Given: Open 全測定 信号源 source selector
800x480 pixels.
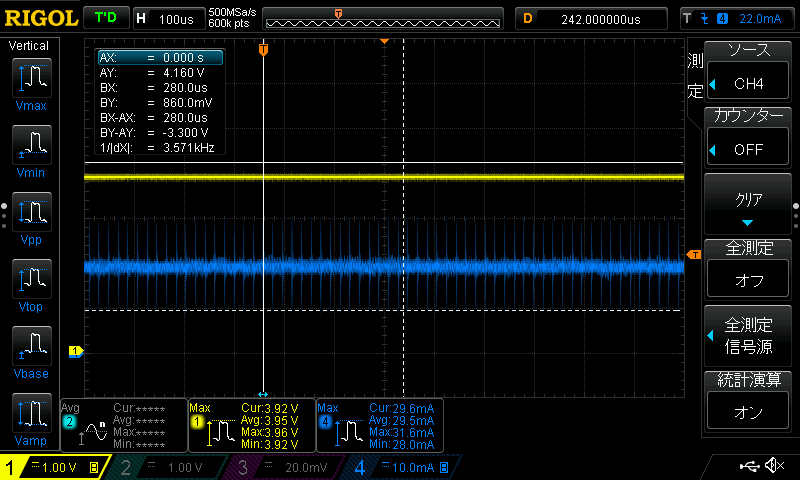Looking at the screenshot, I should tap(748, 336).
